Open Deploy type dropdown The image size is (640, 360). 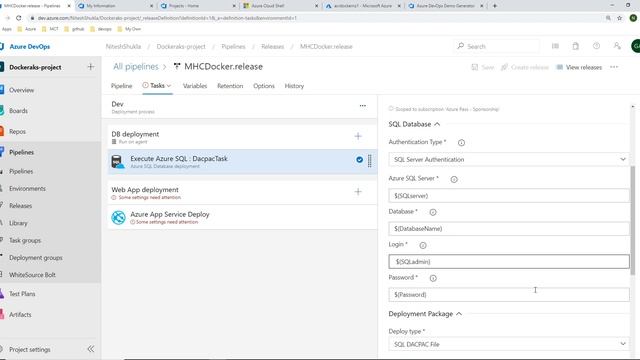click(509, 344)
